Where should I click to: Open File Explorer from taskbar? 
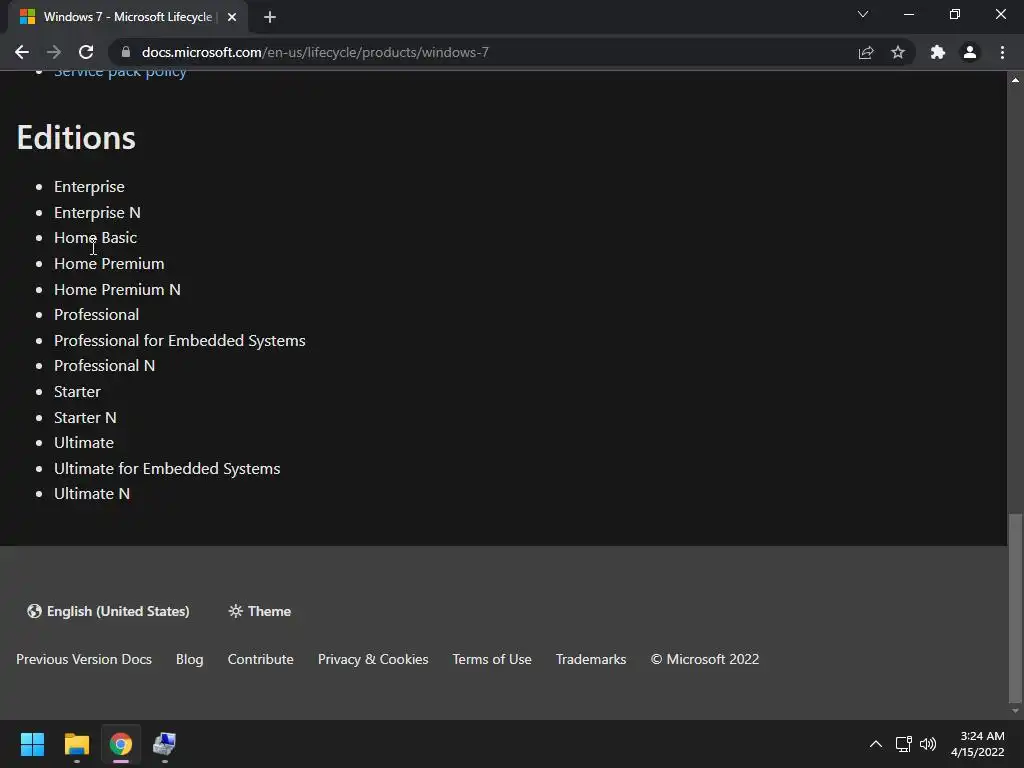click(77, 744)
